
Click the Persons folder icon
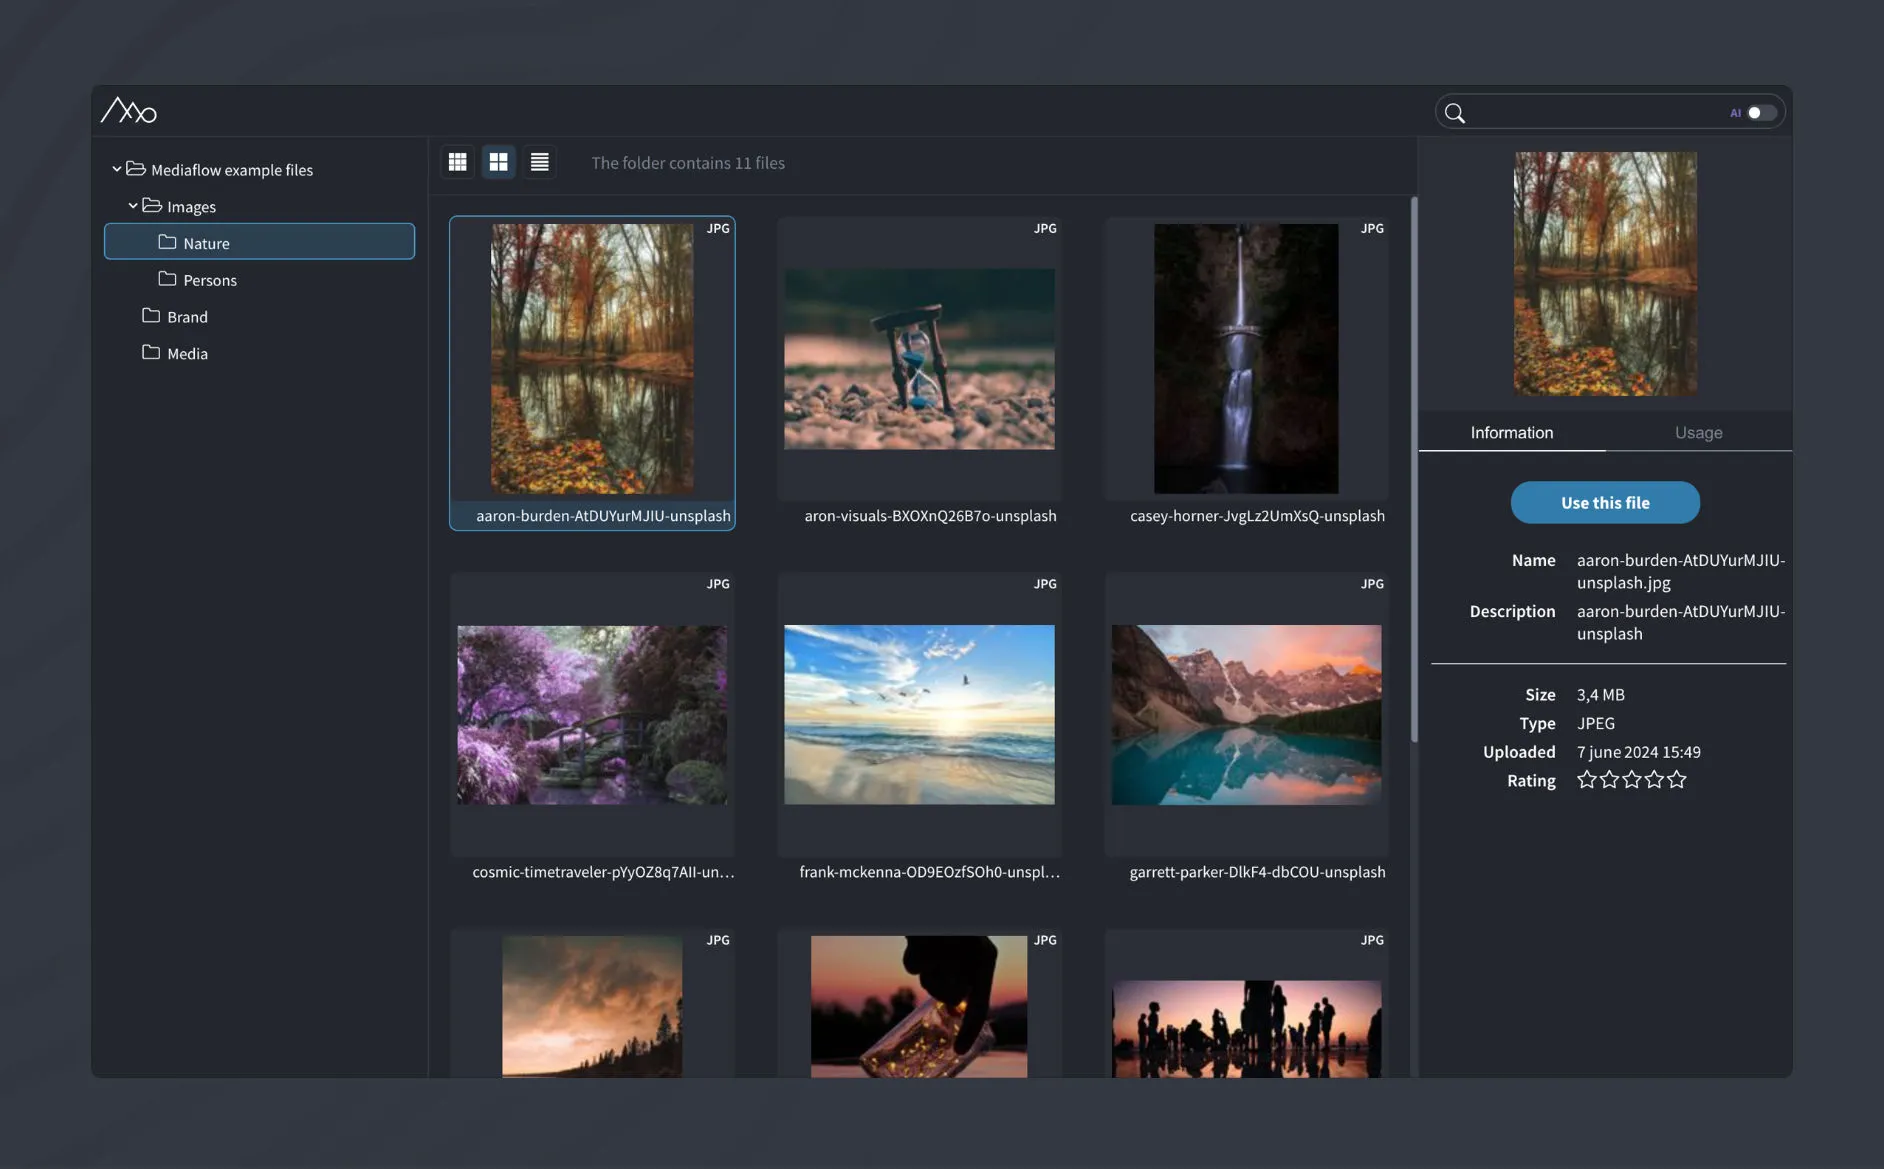(x=167, y=279)
